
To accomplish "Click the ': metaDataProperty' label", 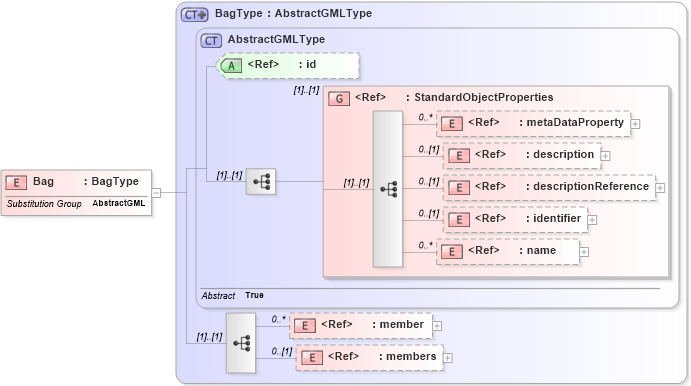I will click(572, 122).
